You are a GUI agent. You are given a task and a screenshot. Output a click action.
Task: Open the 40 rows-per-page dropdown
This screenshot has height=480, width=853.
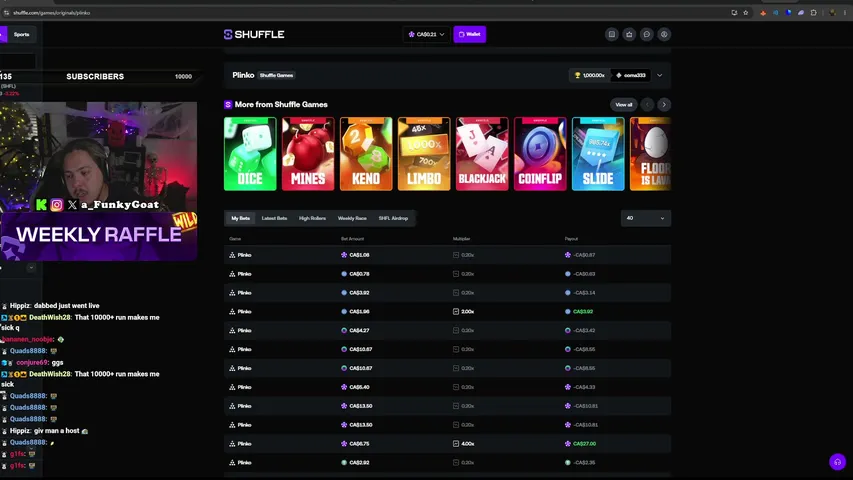tap(646, 218)
